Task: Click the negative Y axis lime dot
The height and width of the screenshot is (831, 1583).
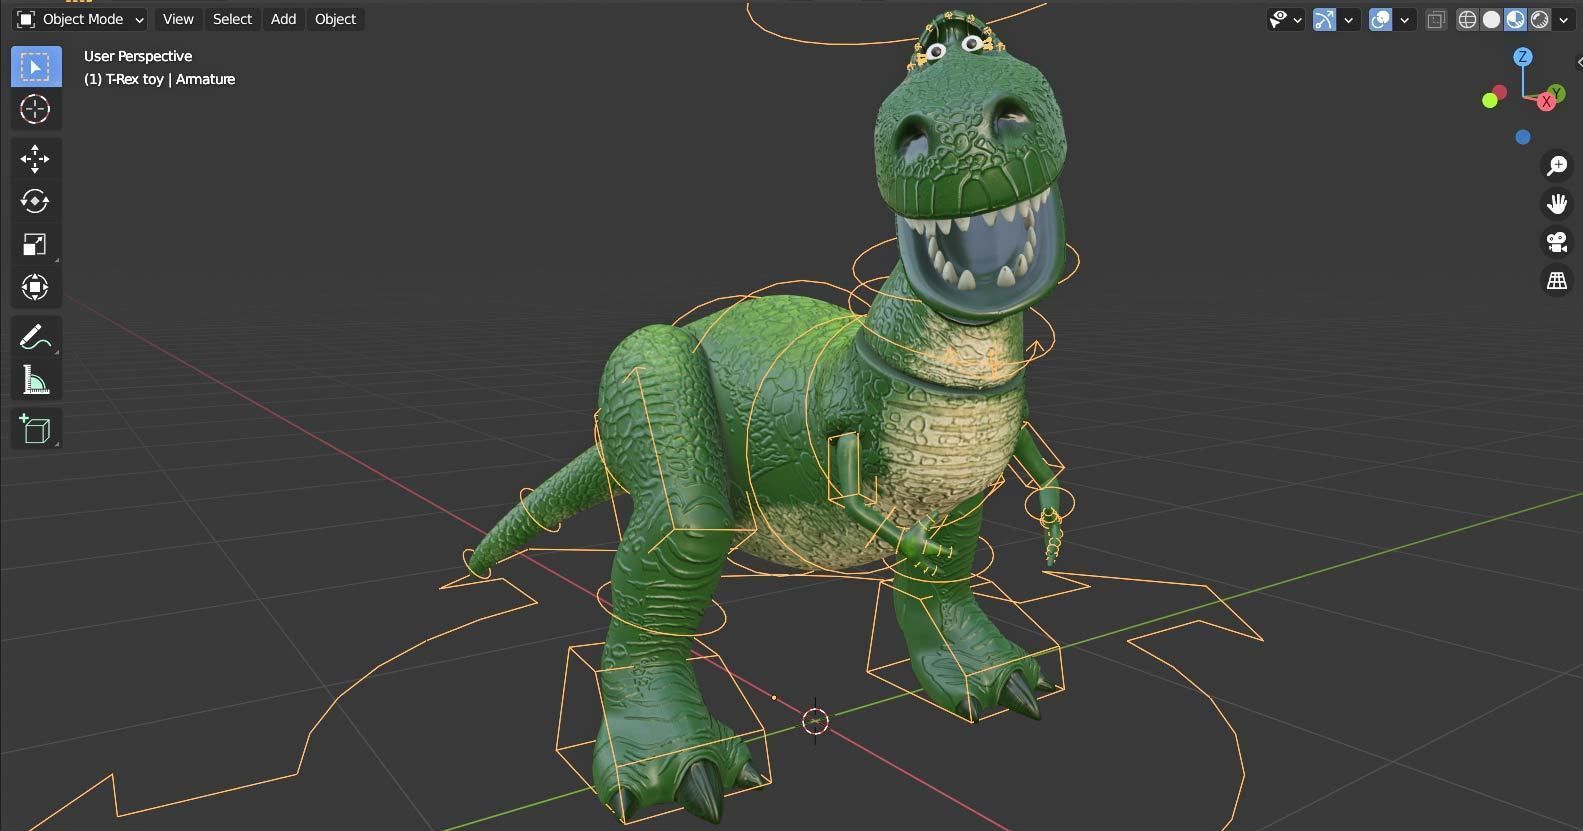Action: tap(1489, 101)
